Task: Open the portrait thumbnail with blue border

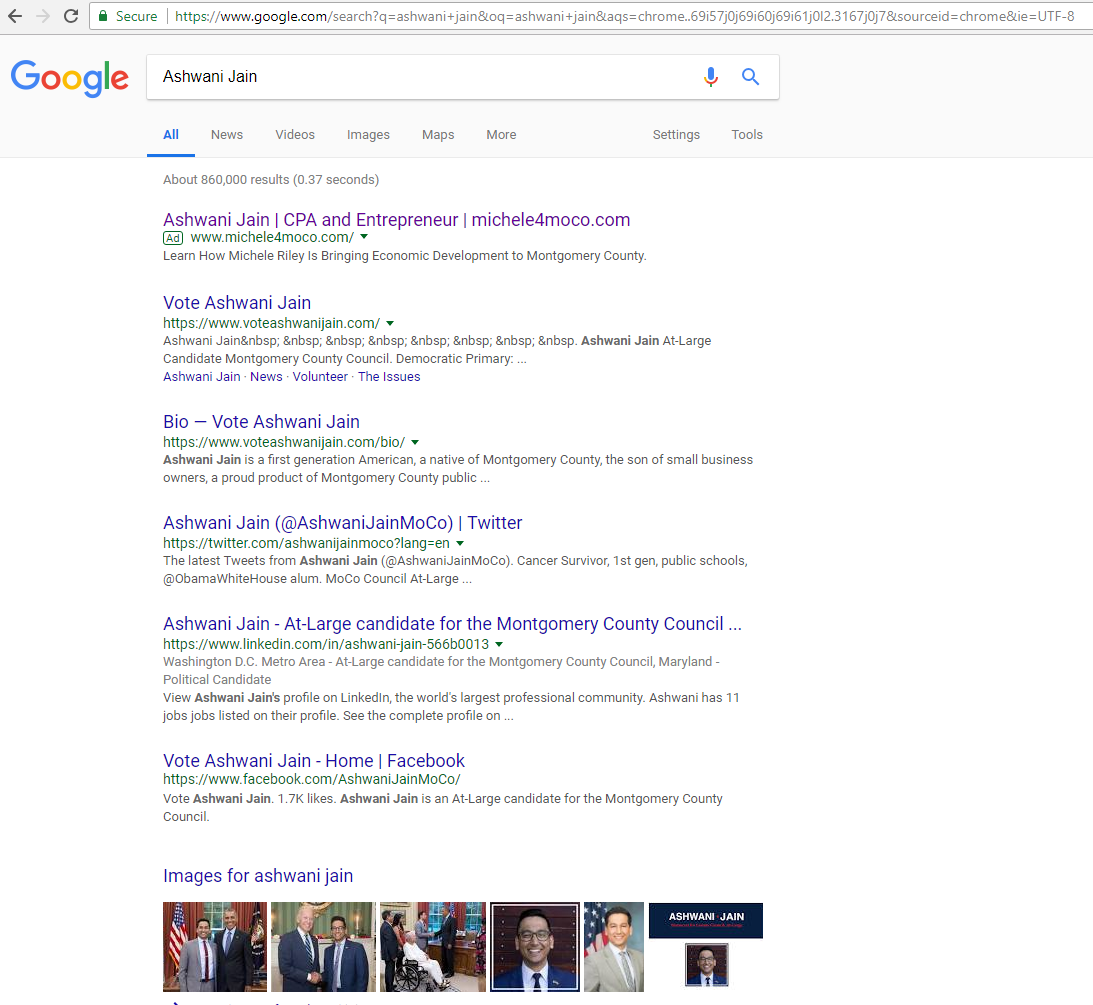Action: click(535, 946)
